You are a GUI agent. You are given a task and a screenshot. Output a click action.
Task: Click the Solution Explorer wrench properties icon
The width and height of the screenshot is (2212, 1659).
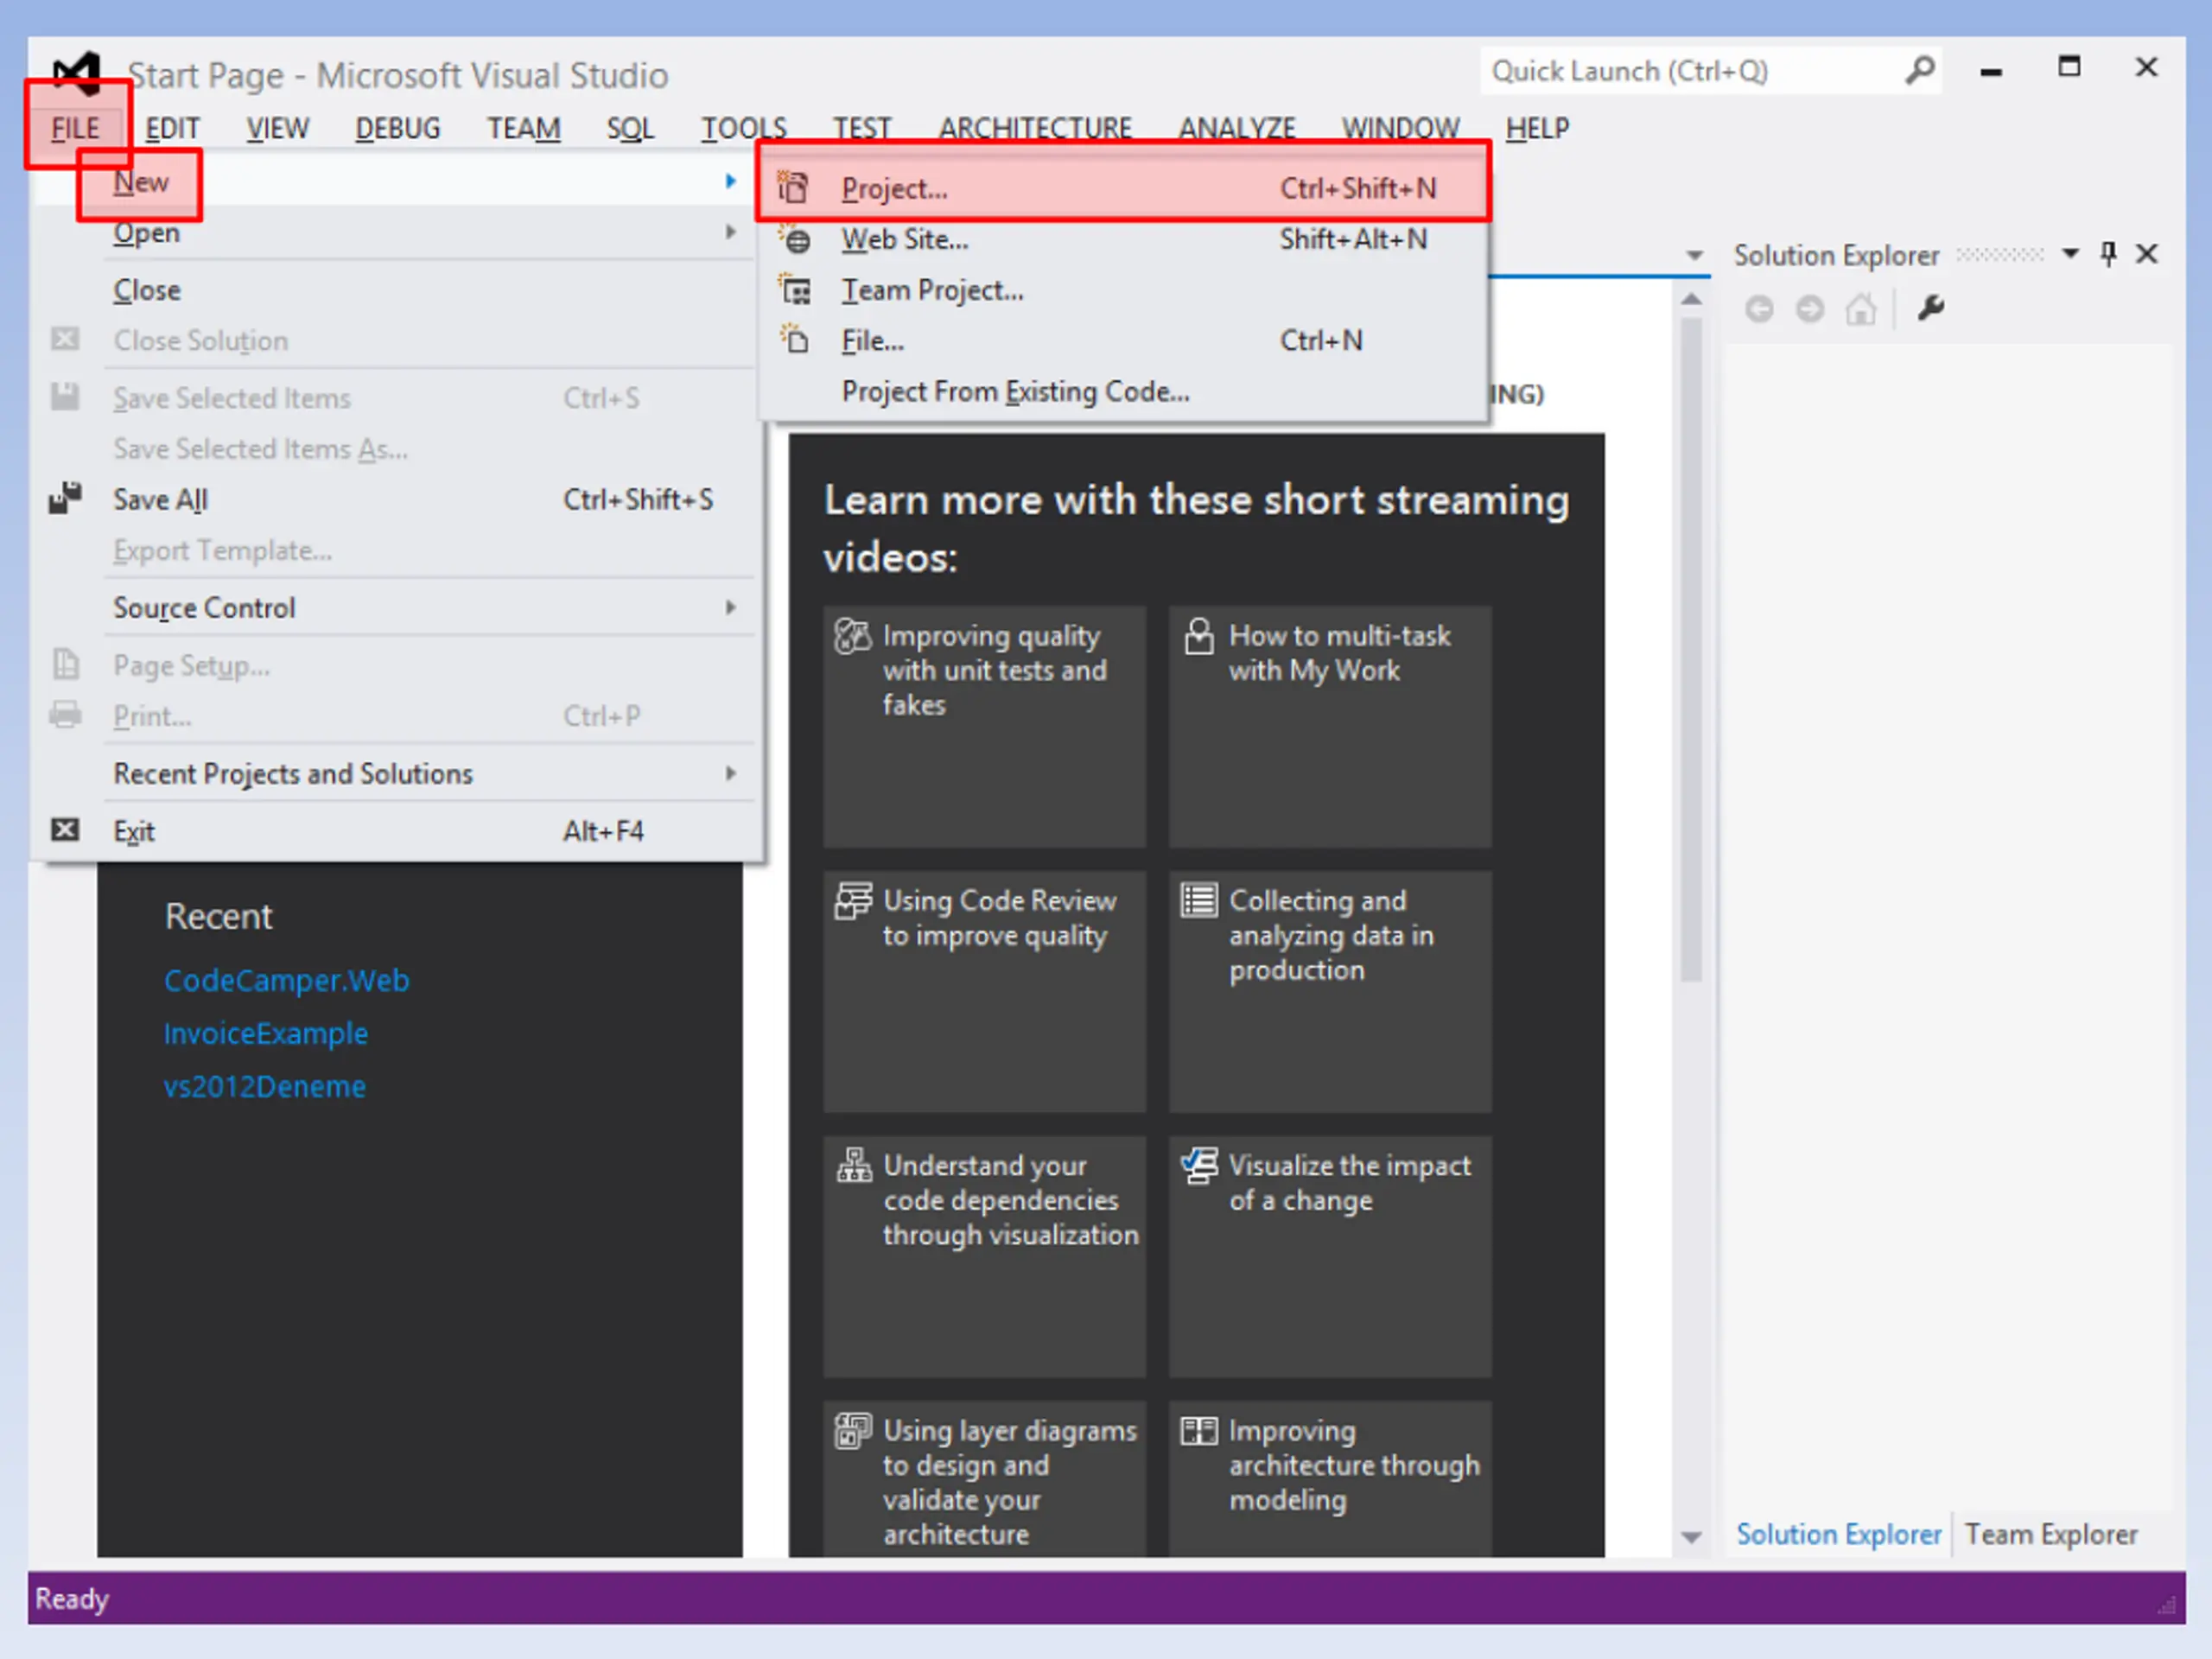[x=1930, y=308]
